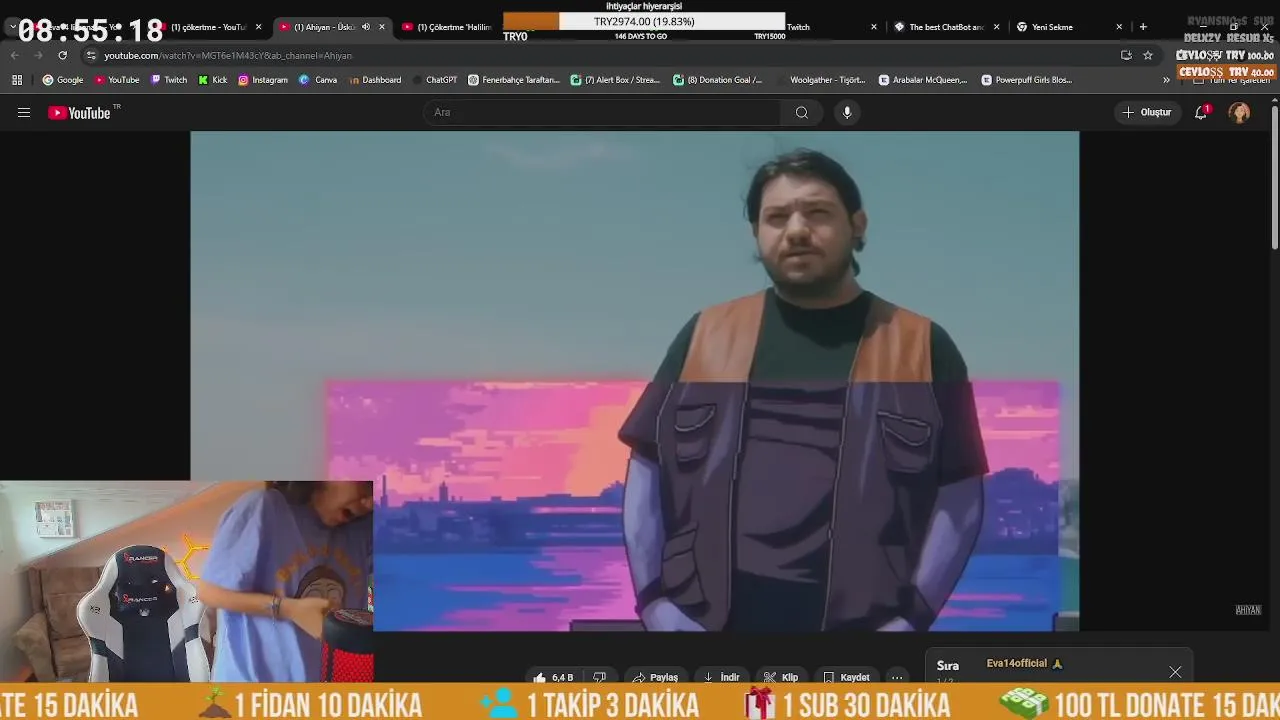Click the İndir download button
The image size is (1280, 720).
[721, 677]
